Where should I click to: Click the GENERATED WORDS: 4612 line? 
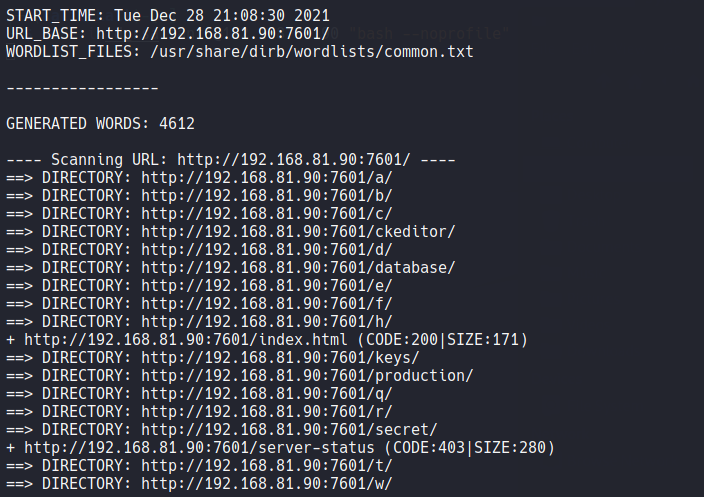coord(100,124)
